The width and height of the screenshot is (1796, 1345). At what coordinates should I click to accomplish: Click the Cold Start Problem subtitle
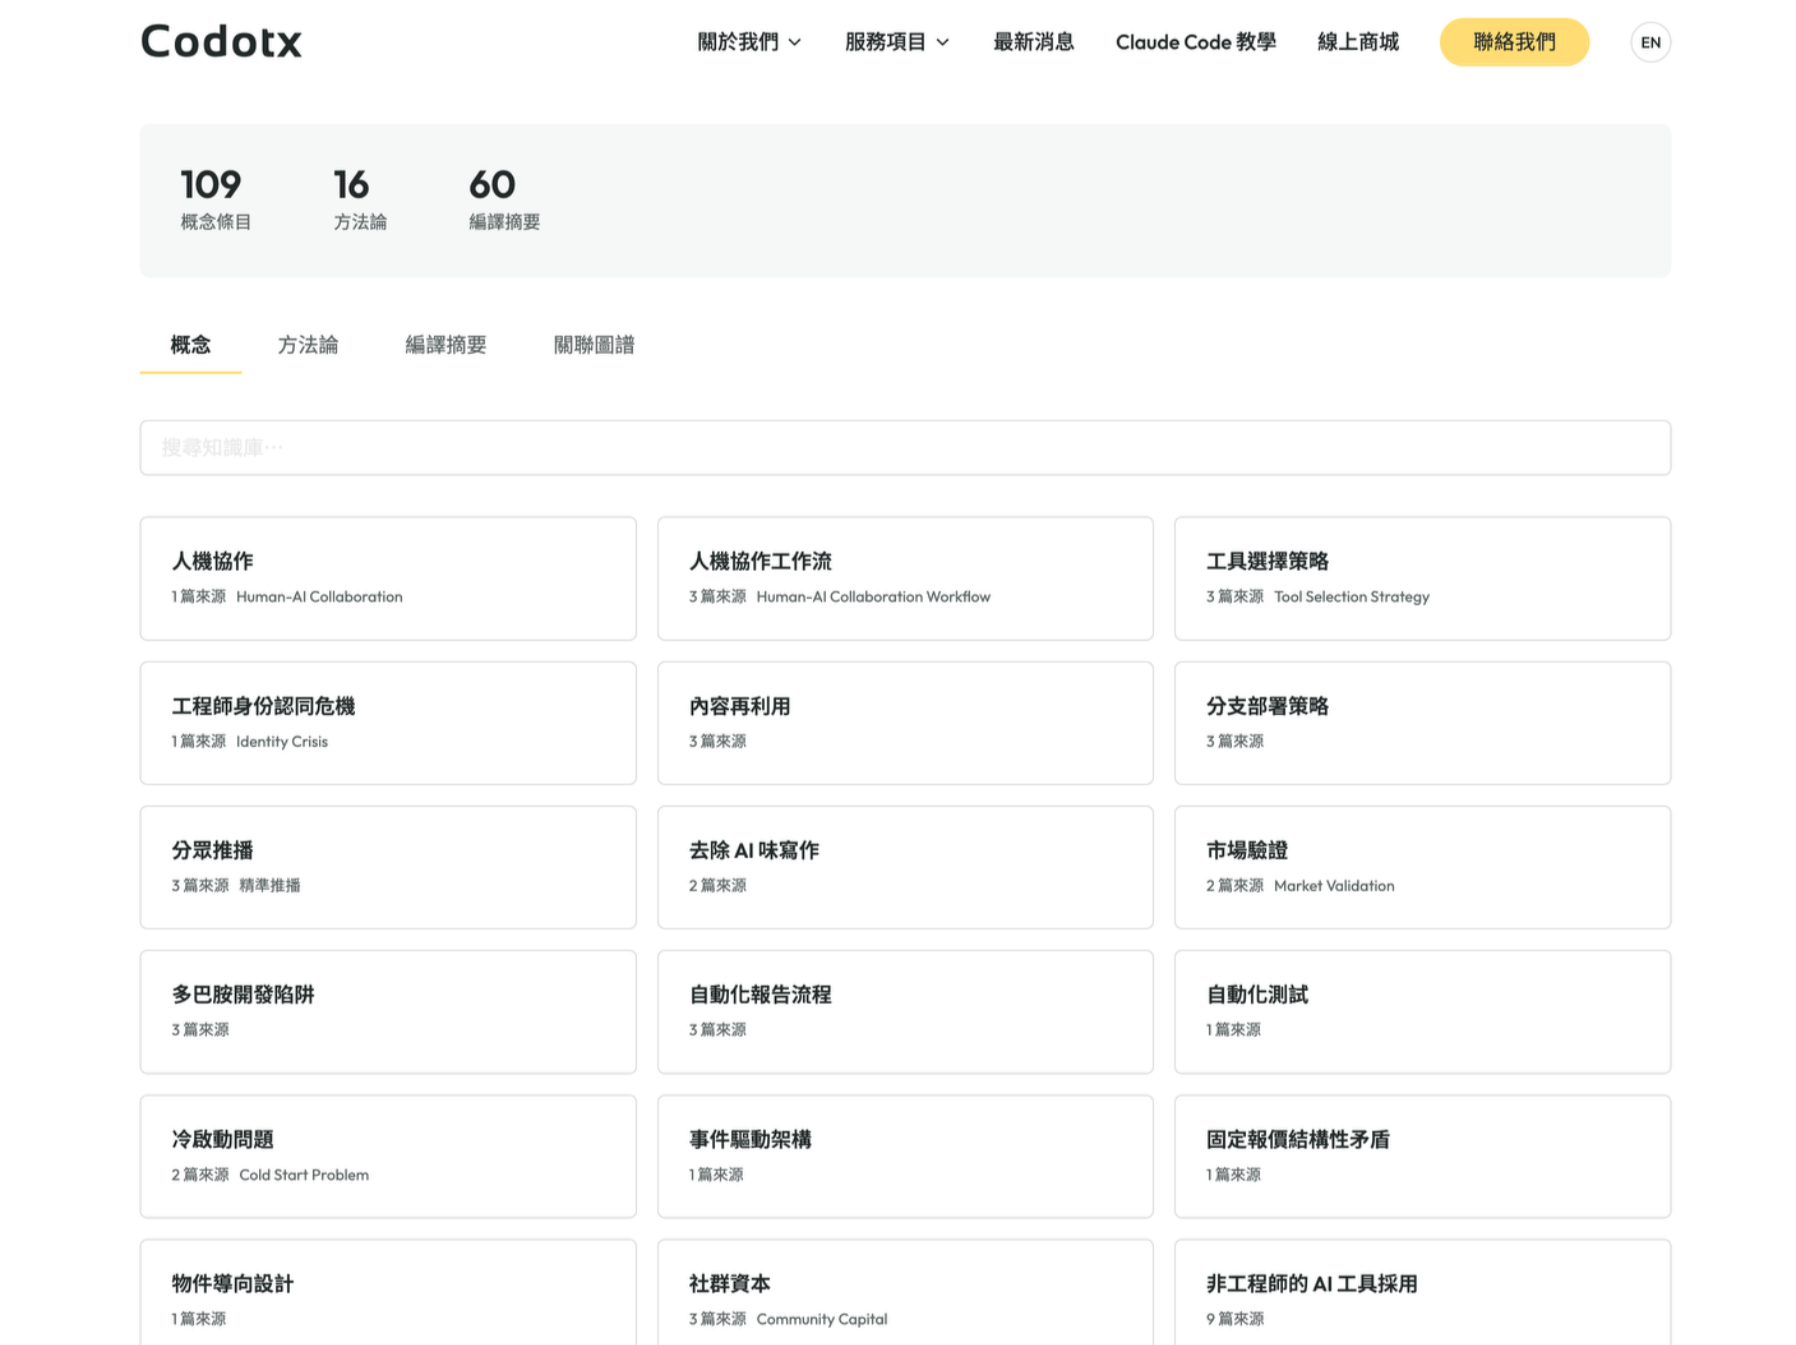click(304, 1175)
